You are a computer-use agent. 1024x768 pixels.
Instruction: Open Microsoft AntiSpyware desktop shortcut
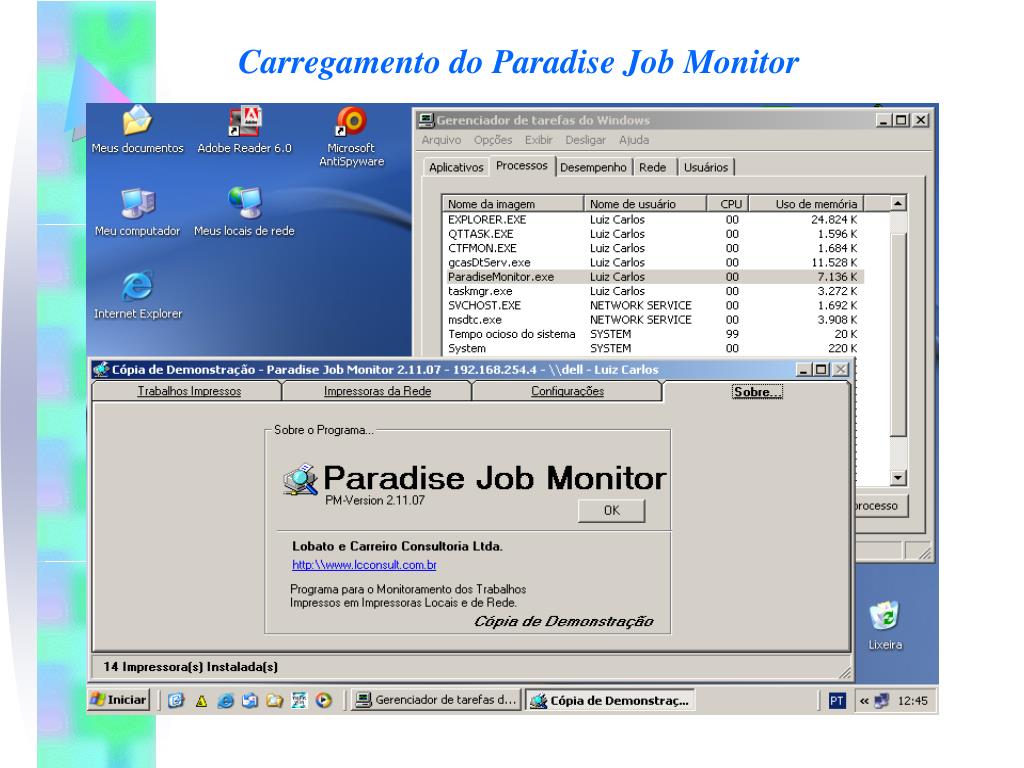pos(351,136)
